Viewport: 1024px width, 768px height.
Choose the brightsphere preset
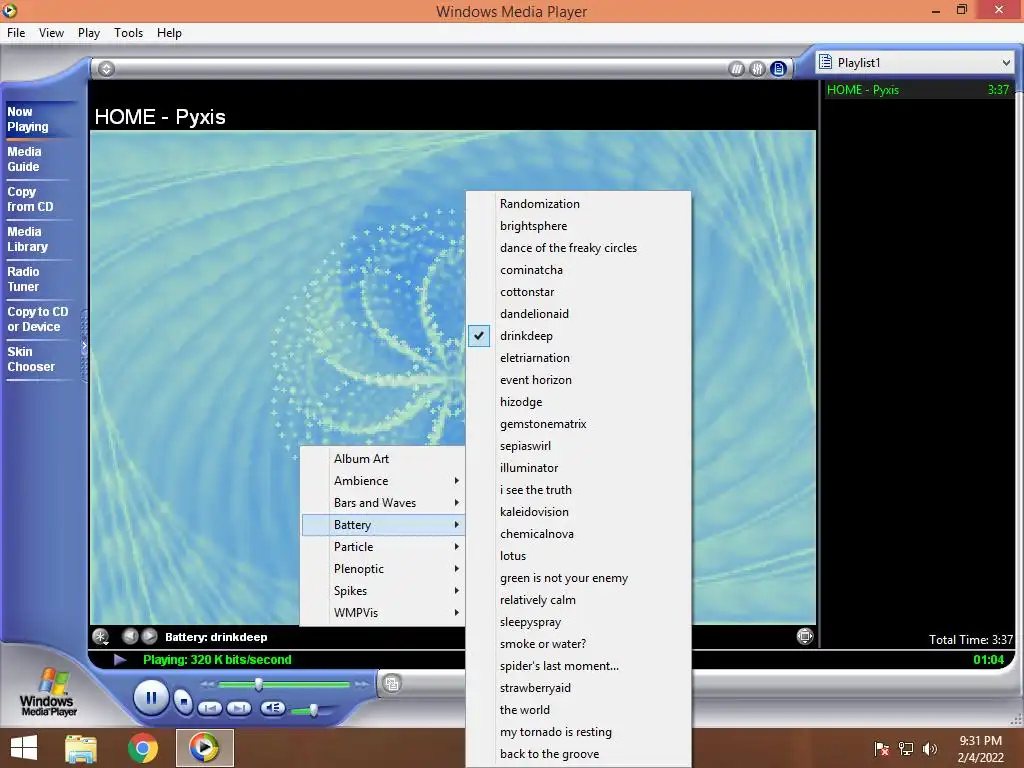point(579,226)
